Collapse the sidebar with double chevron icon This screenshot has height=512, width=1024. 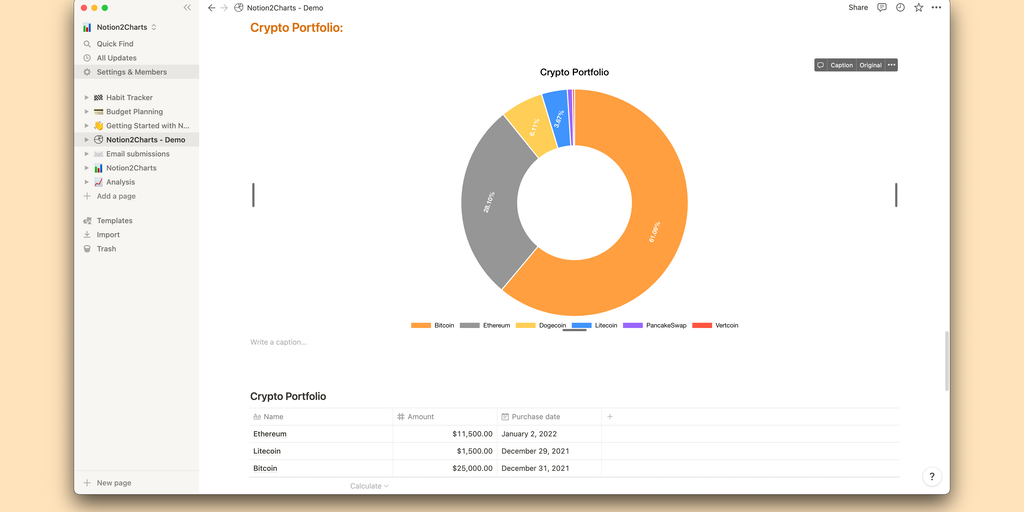(x=187, y=8)
